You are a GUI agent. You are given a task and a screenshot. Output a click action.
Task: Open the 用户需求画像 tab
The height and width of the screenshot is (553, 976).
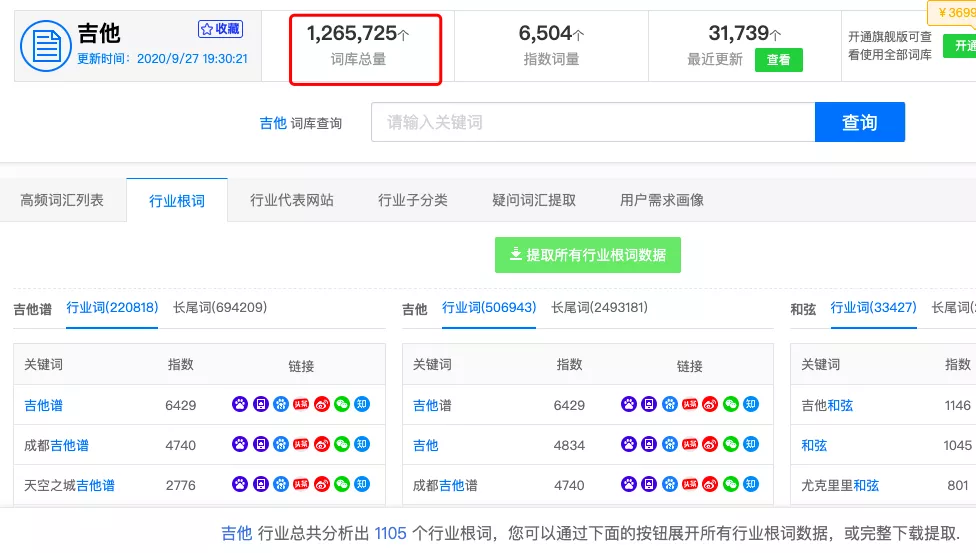point(662,200)
